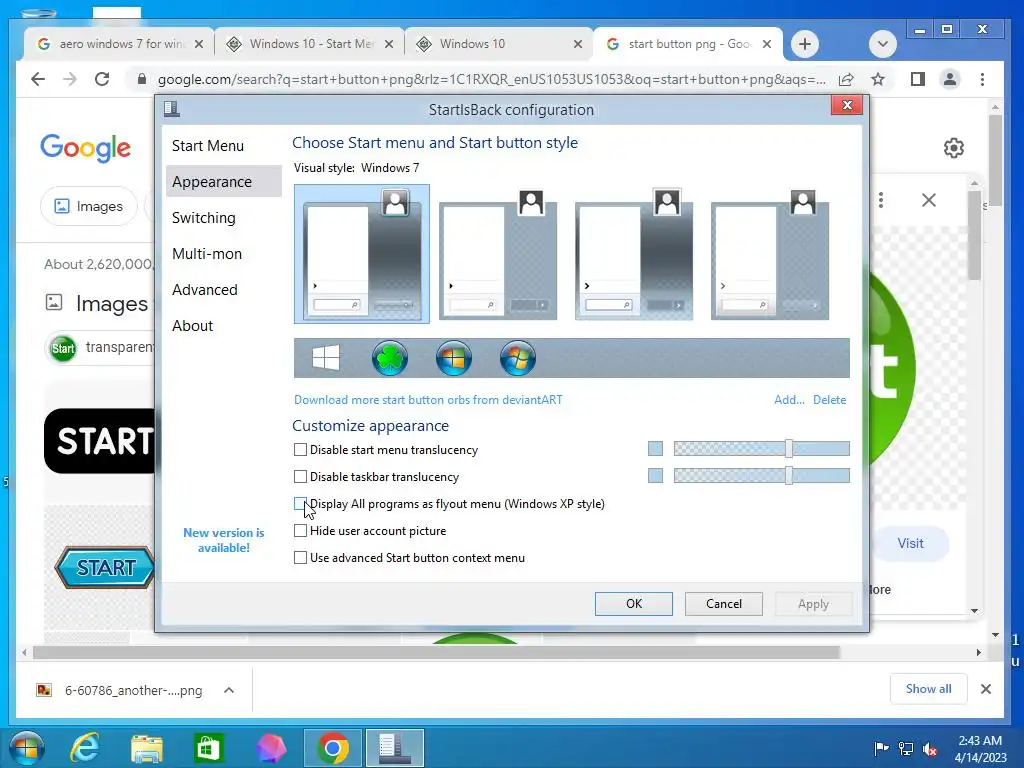This screenshot has height=768, width=1024.
Task: Click the disabled Apply button
Action: click(x=813, y=603)
